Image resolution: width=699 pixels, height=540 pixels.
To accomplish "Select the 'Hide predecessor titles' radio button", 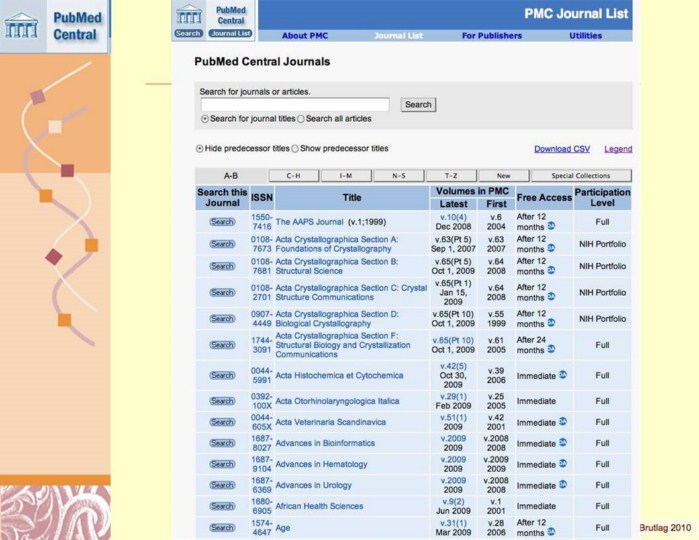I will pos(199,149).
